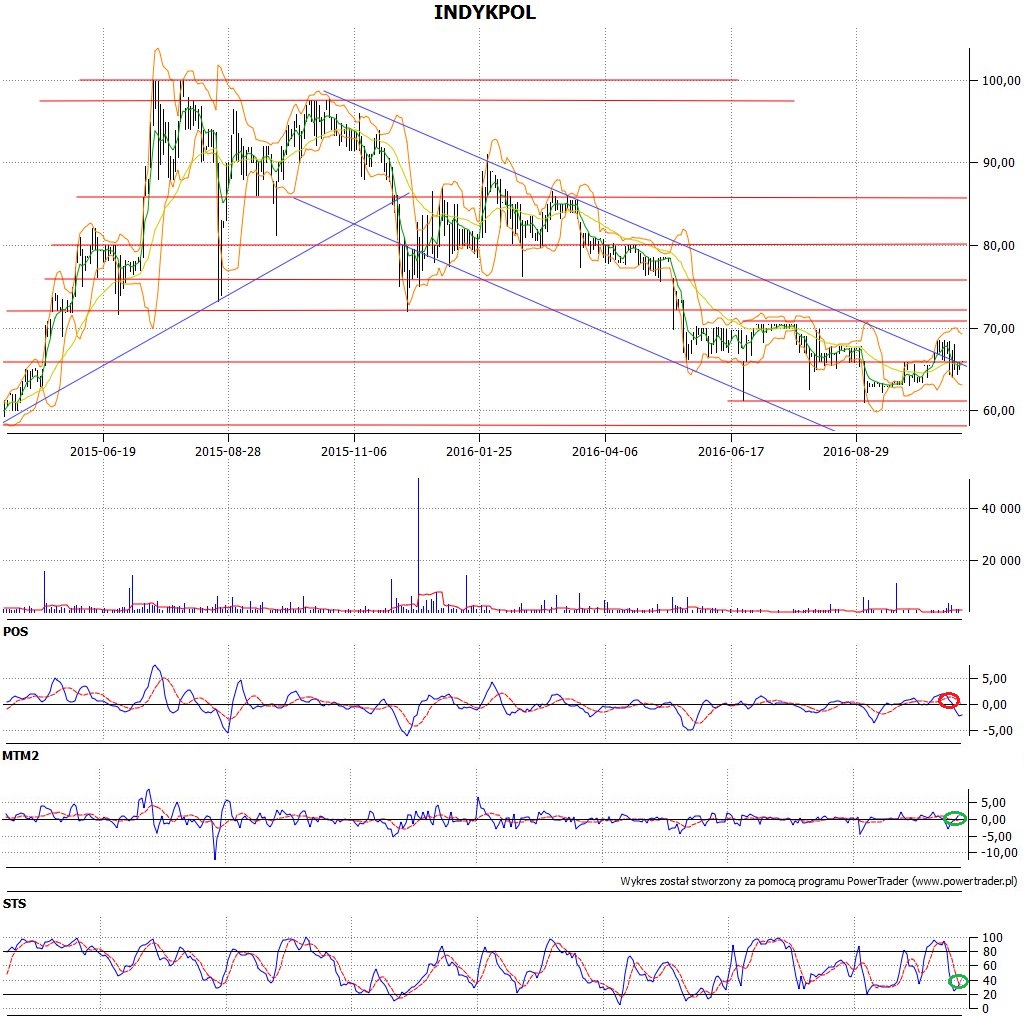Click the 90,00 price axis label

[x=999, y=163]
